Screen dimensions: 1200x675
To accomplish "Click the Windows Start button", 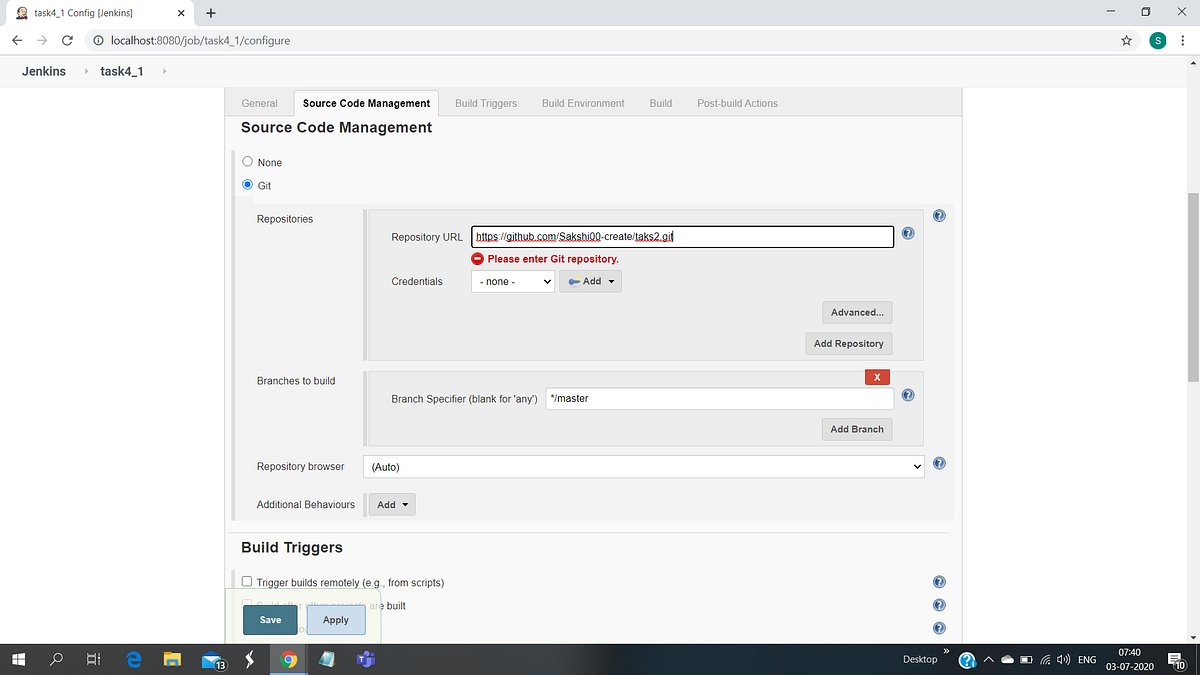I will point(17,659).
